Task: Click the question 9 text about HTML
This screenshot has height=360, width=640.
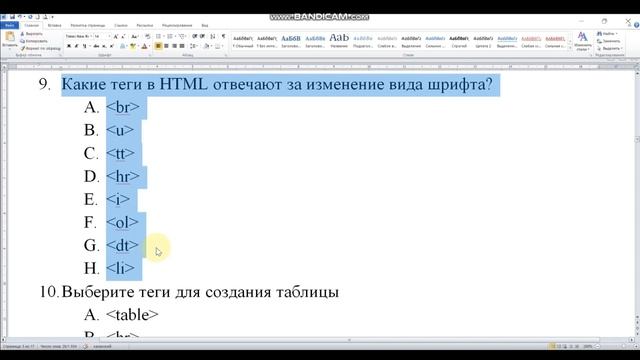Action: click(277, 84)
